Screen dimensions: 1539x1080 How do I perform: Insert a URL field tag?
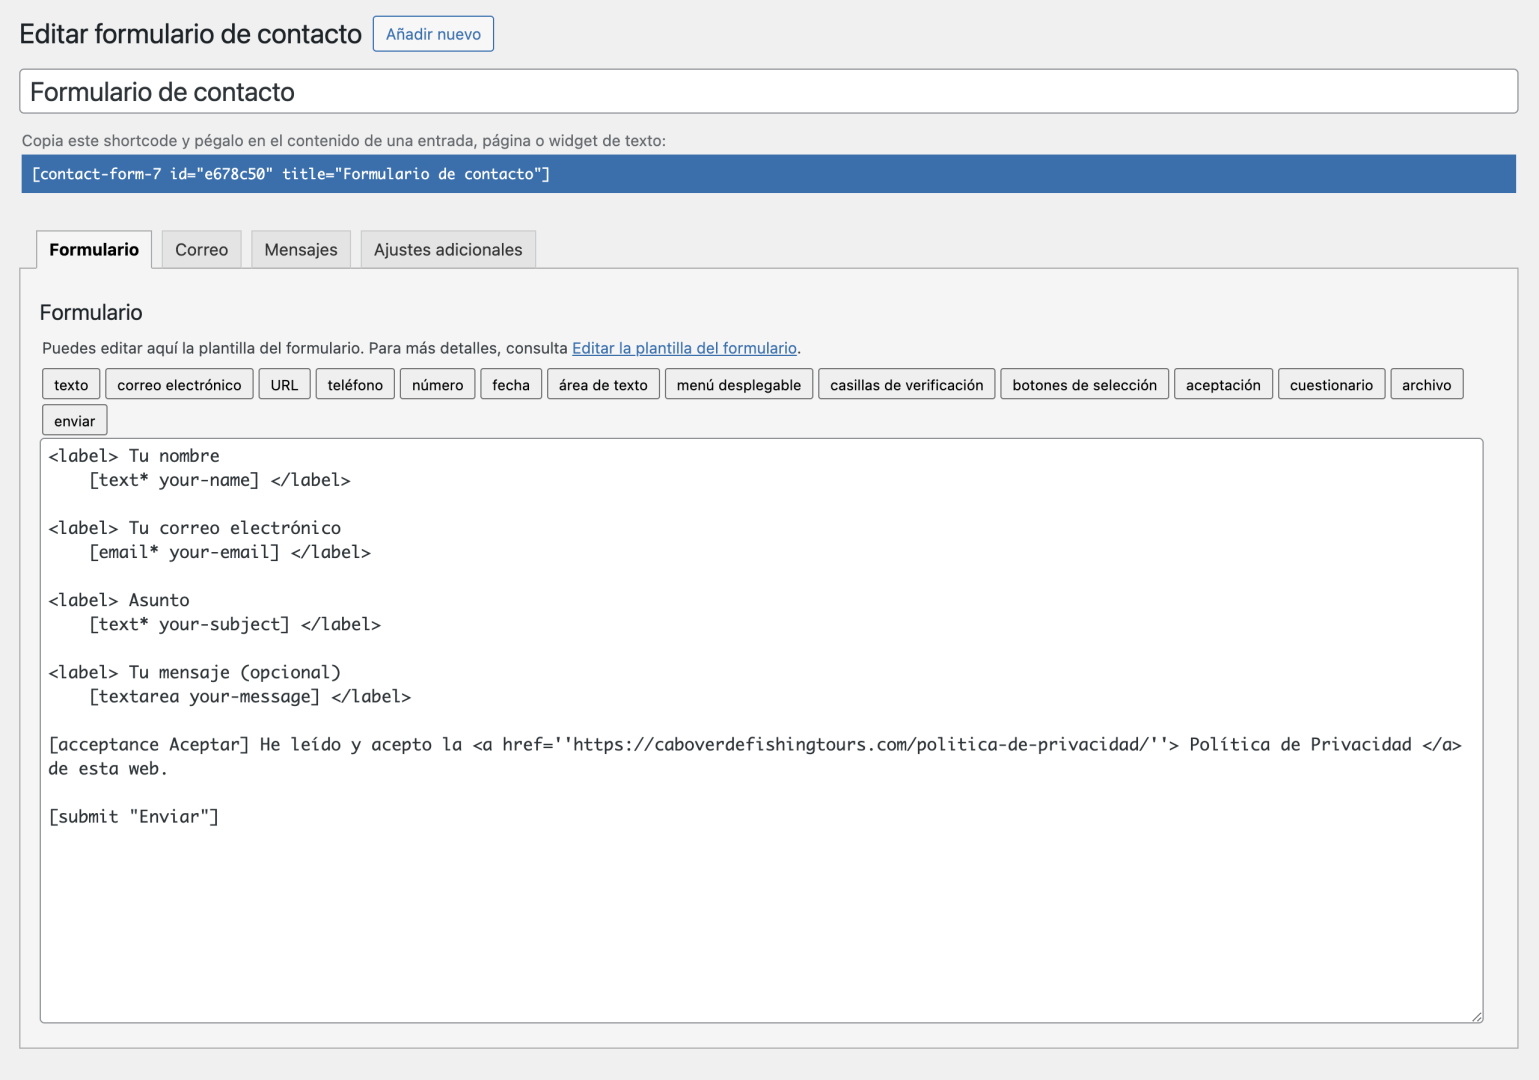point(284,385)
